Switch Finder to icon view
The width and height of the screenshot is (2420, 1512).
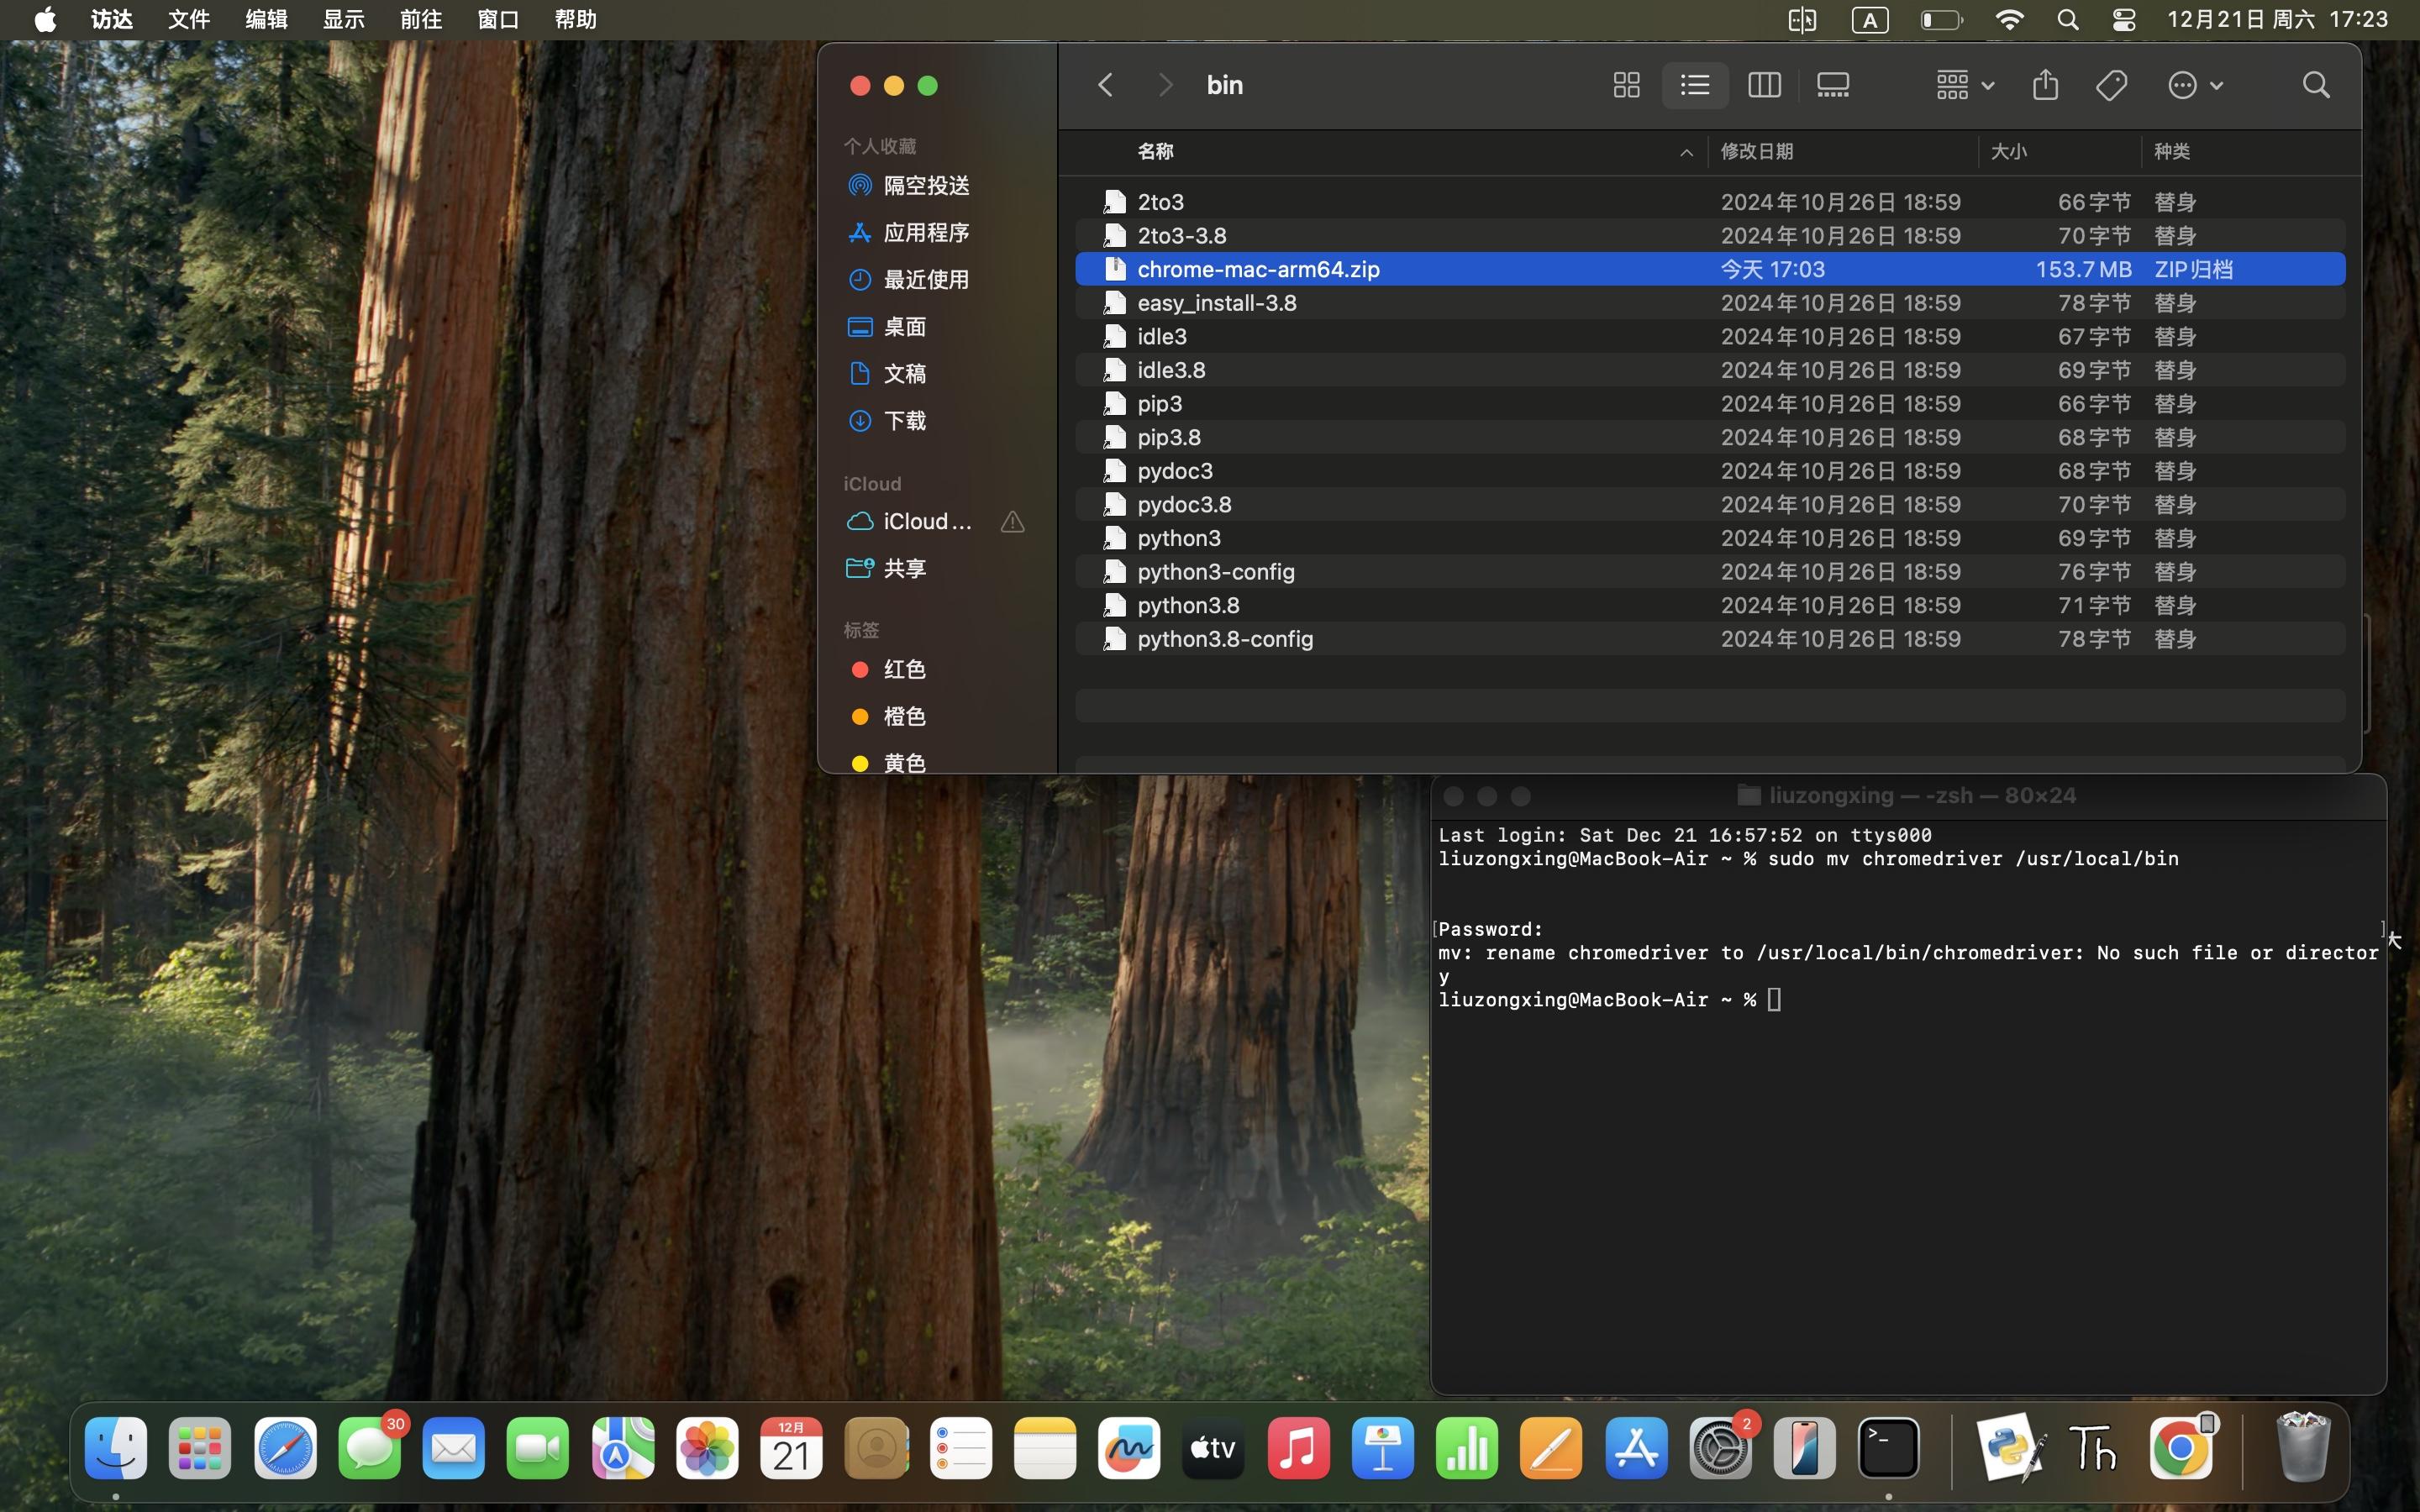coord(1626,85)
